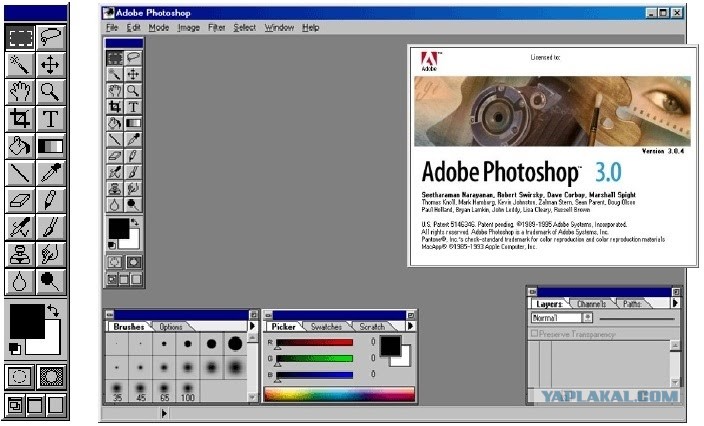
Task: Select the Rubber Stamp tool in large toolbox
Action: pos(20,255)
